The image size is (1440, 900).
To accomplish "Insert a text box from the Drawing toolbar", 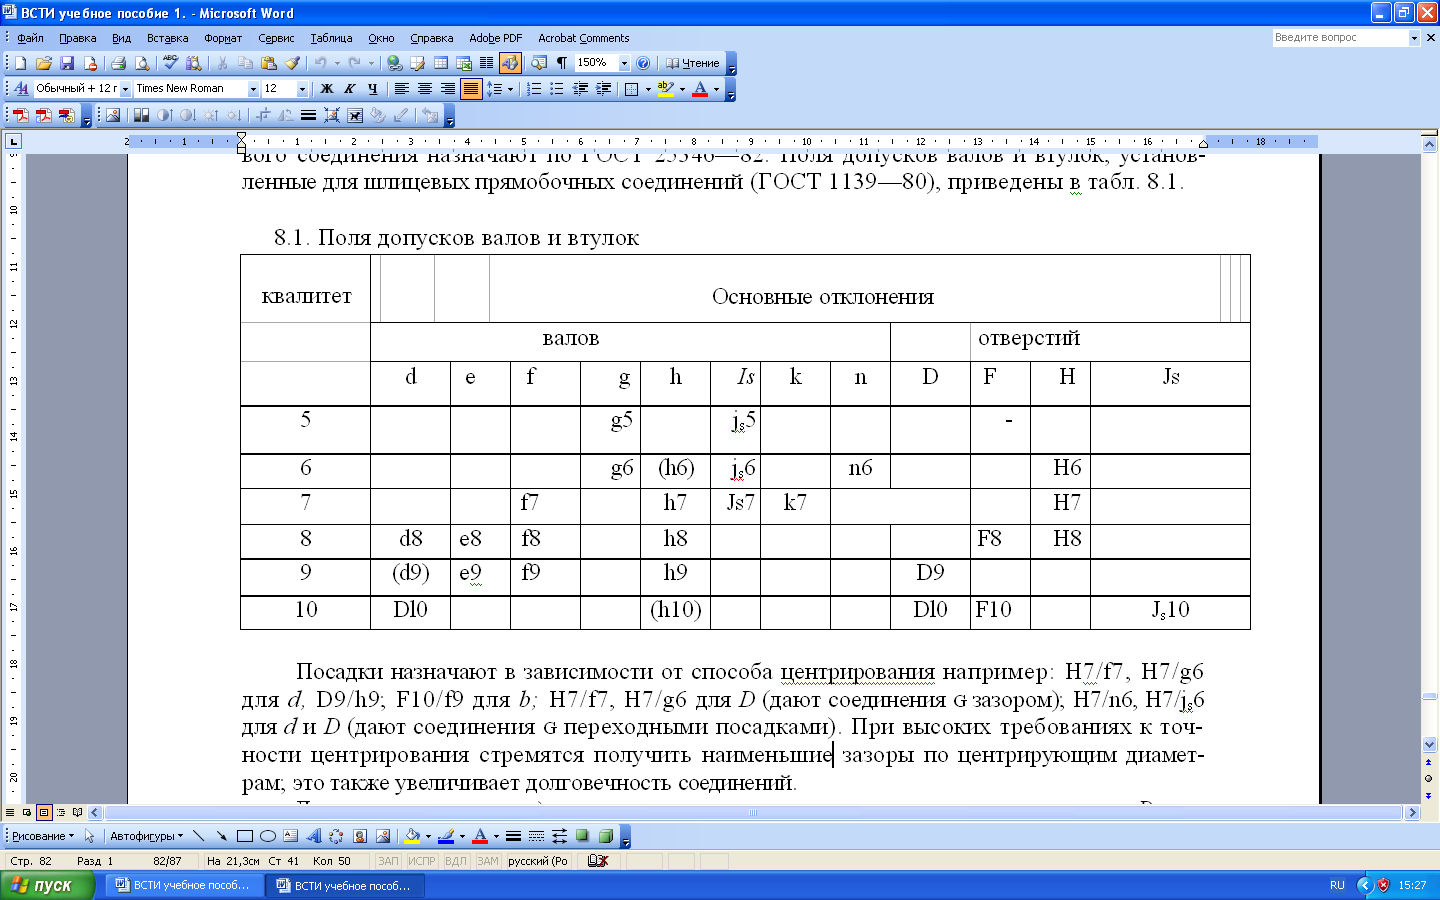I will (x=290, y=836).
